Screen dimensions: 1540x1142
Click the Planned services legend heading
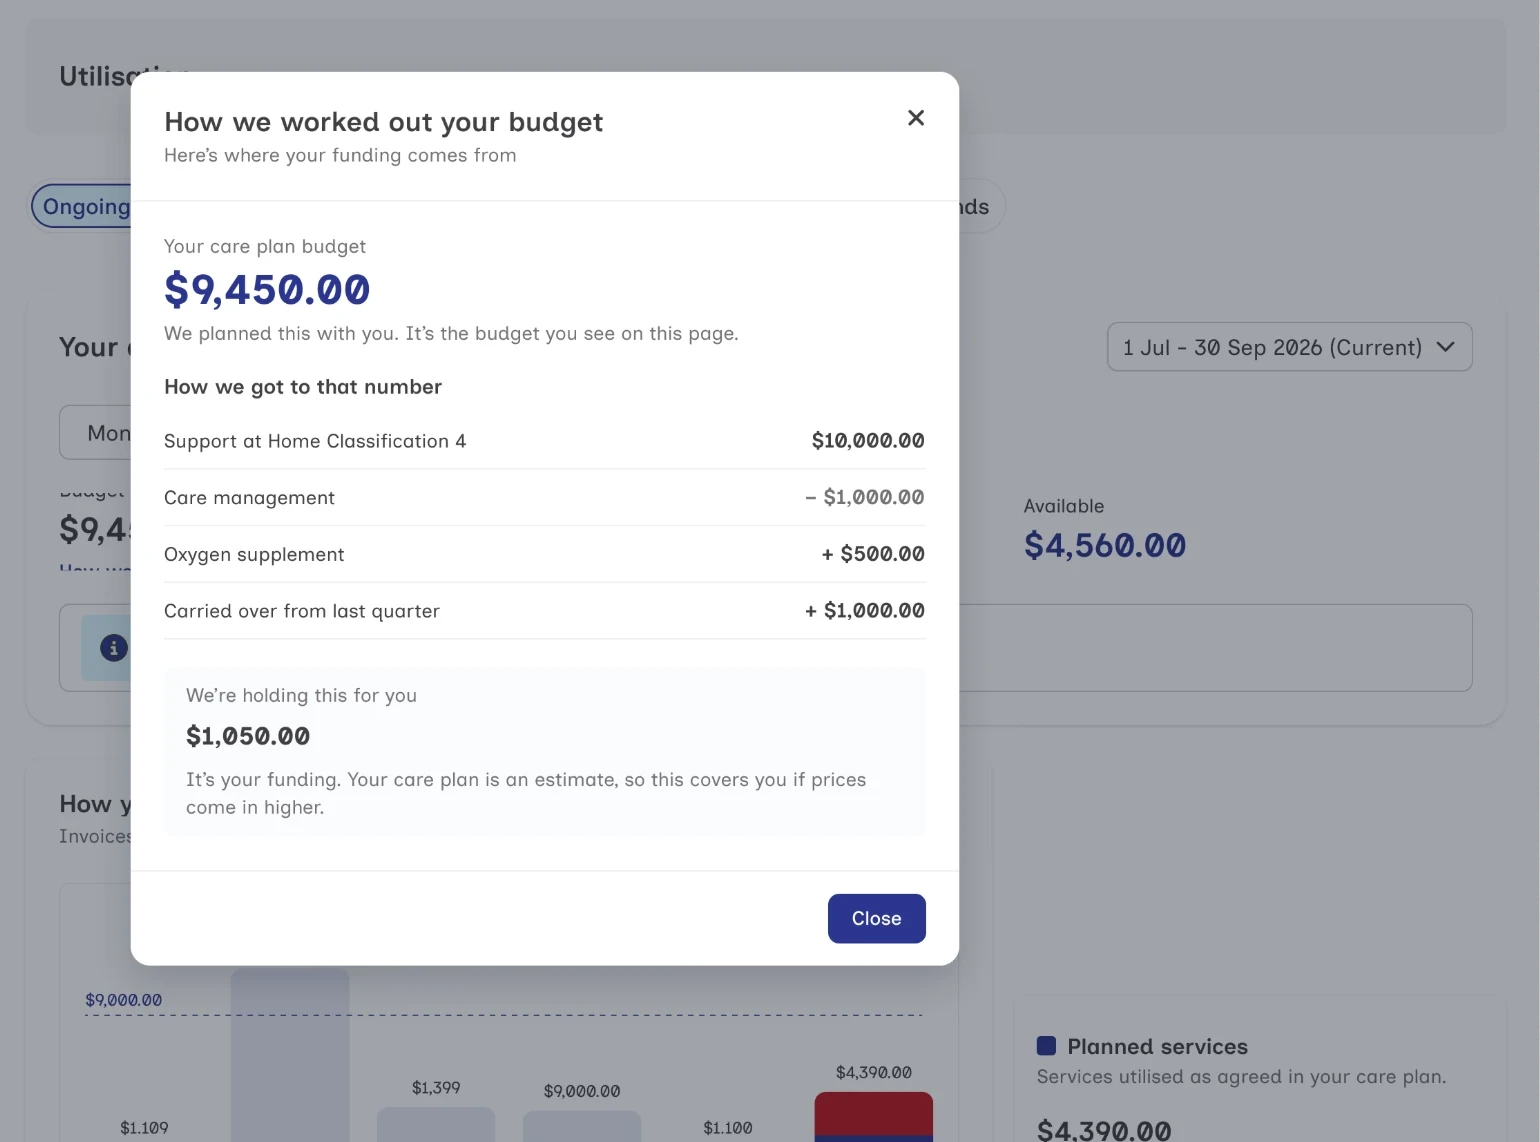click(x=1157, y=1047)
